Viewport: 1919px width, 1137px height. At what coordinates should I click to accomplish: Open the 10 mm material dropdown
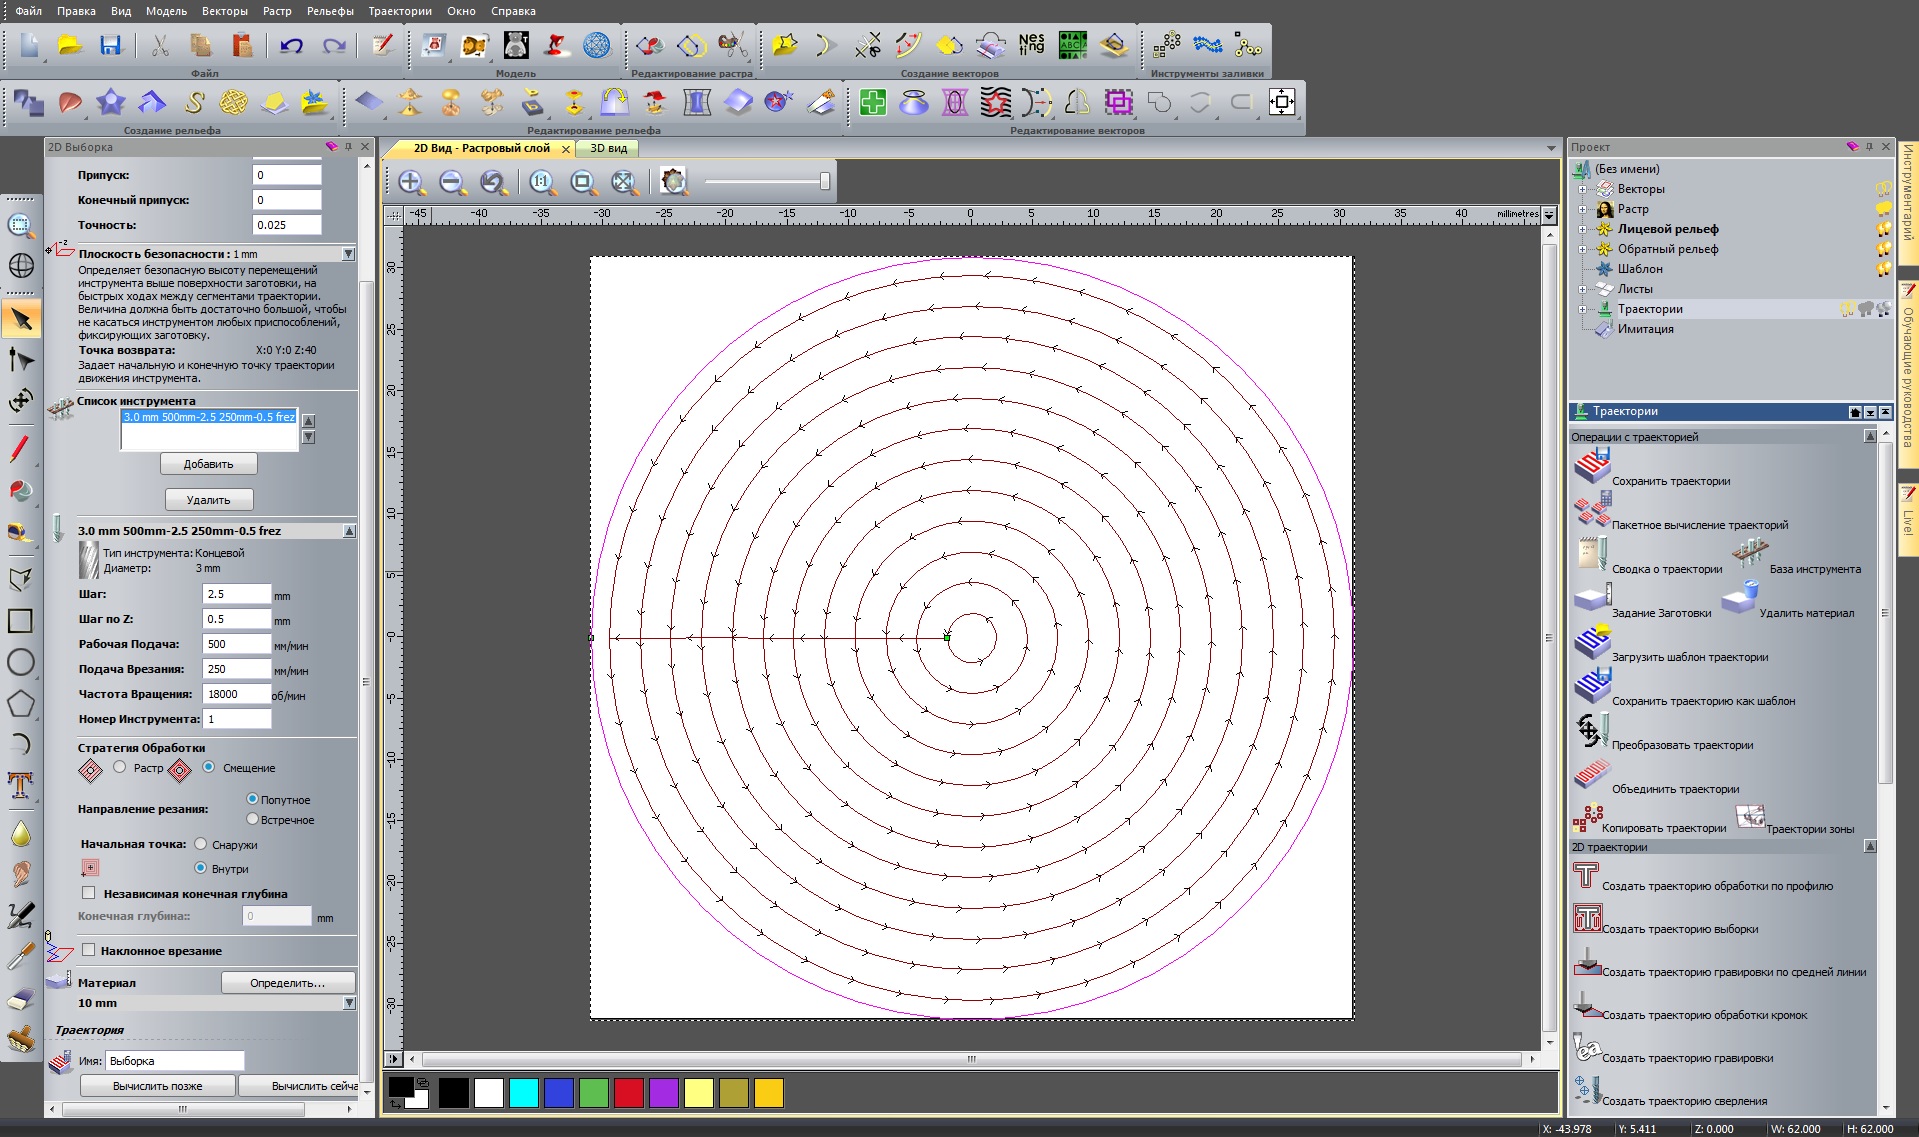349,1003
